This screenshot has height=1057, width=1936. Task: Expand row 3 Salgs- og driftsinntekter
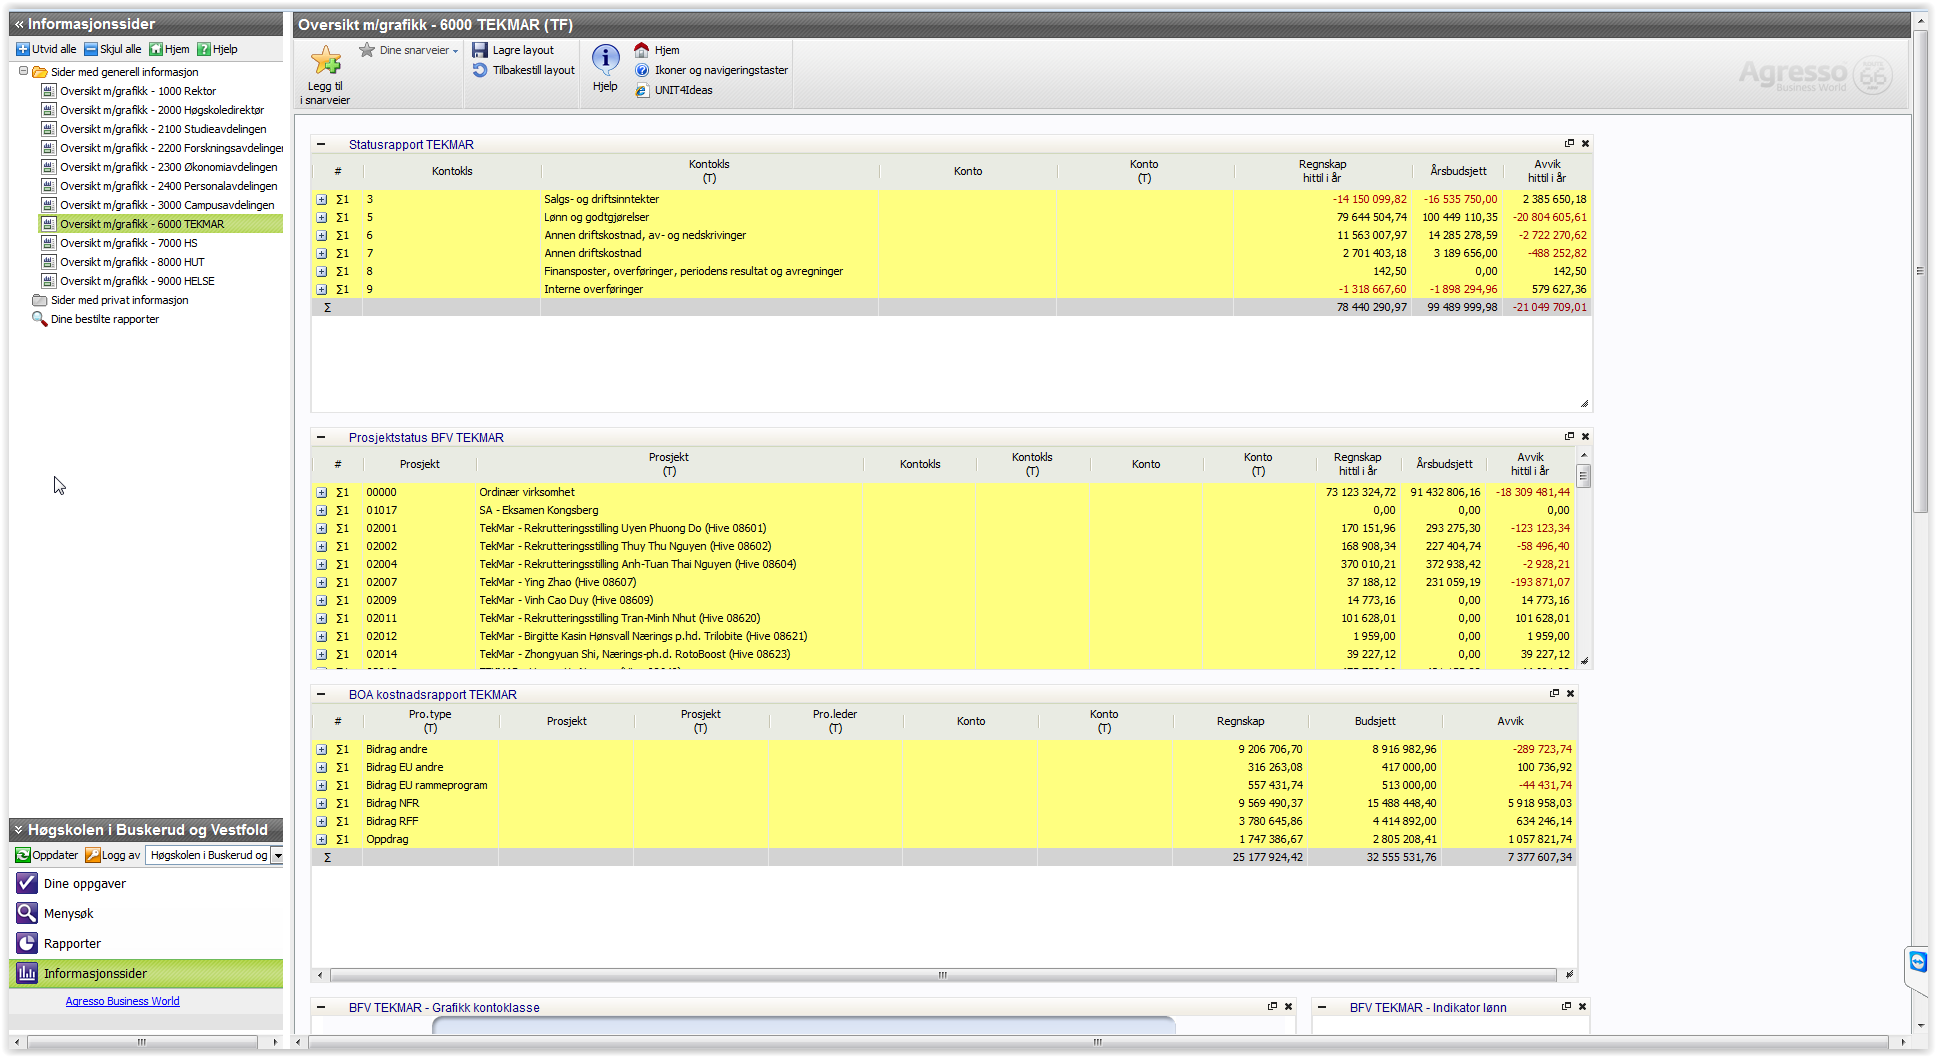point(322,199)
